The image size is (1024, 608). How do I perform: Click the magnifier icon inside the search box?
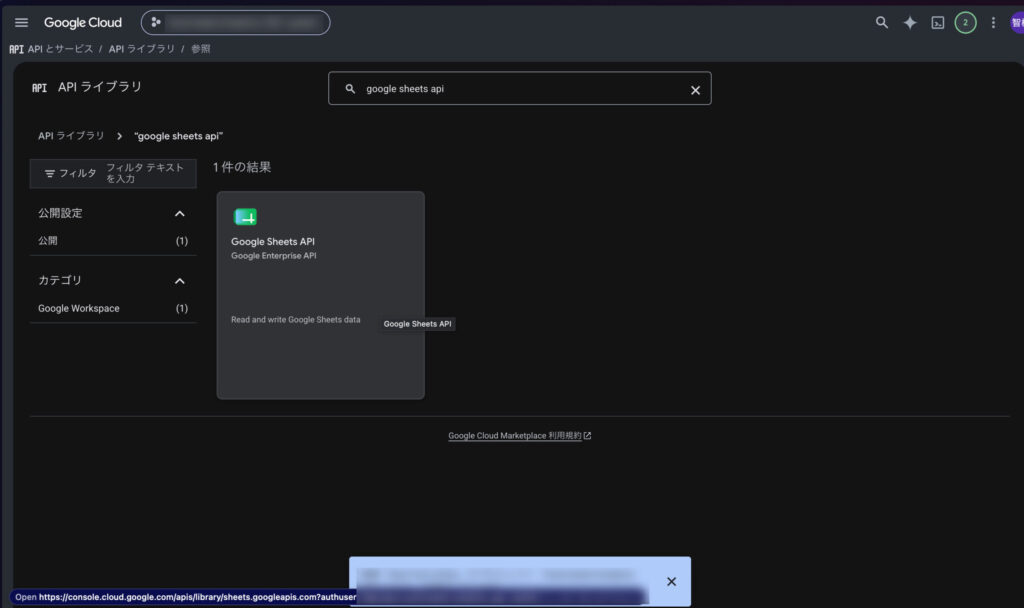(x=350, y=88)
